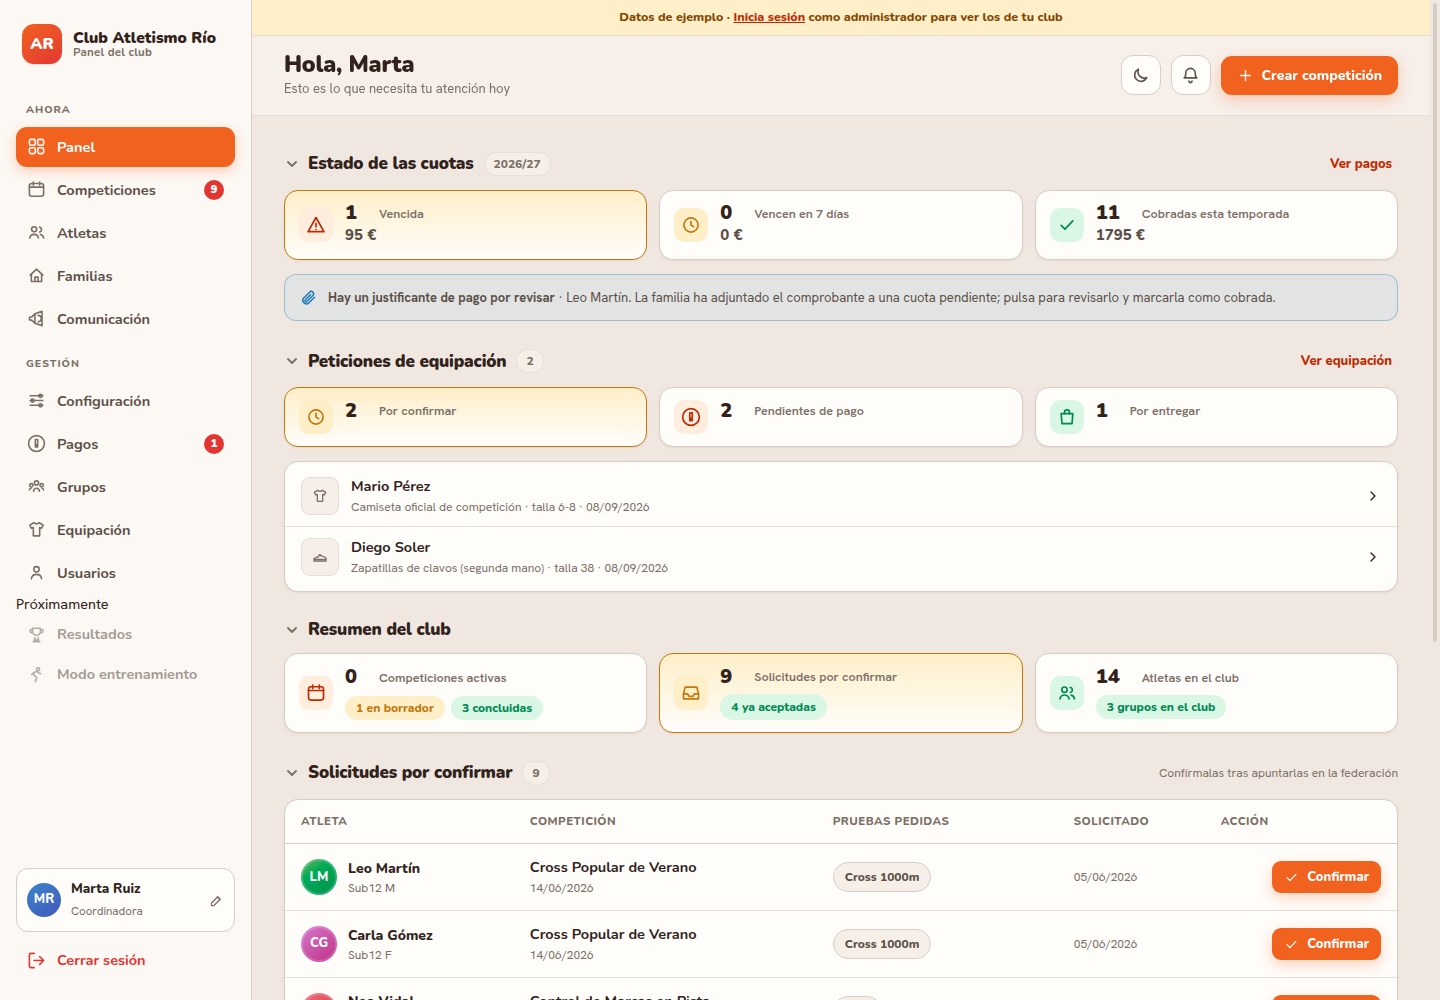Toggle dark mode with the moon icon
The image size is (1440, 1000).
[x=1141, y=75]
